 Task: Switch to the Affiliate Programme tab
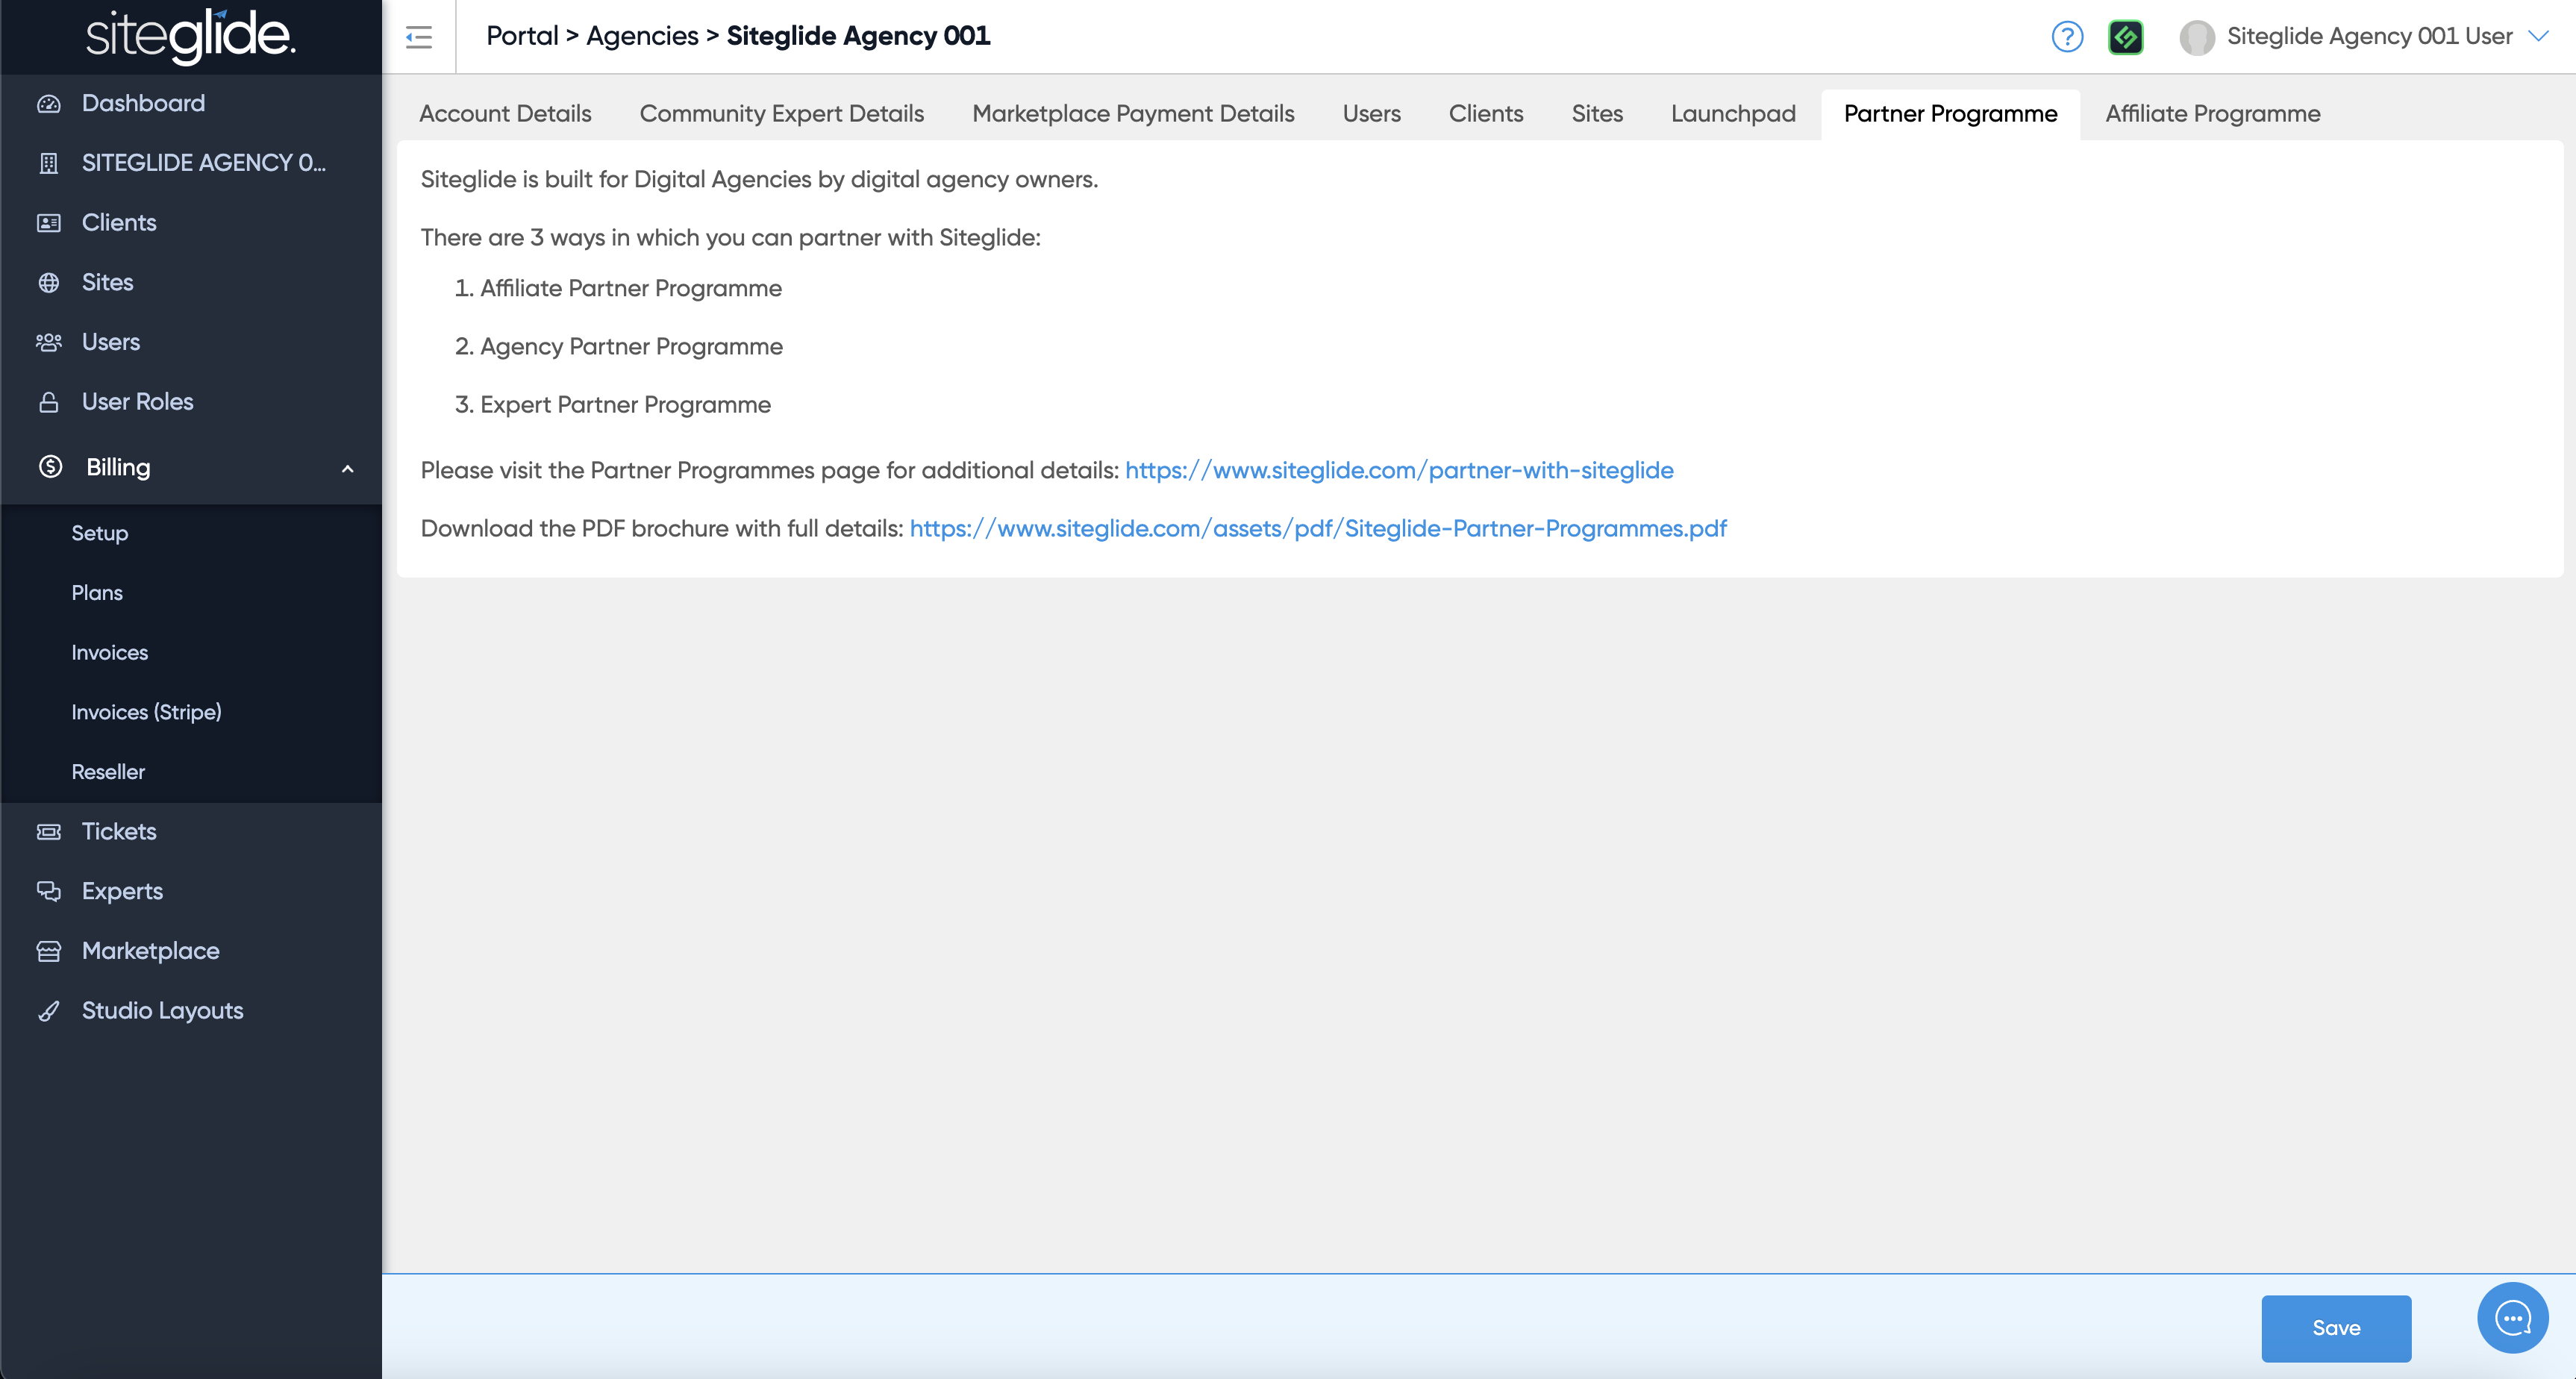tap(2212, 114)
